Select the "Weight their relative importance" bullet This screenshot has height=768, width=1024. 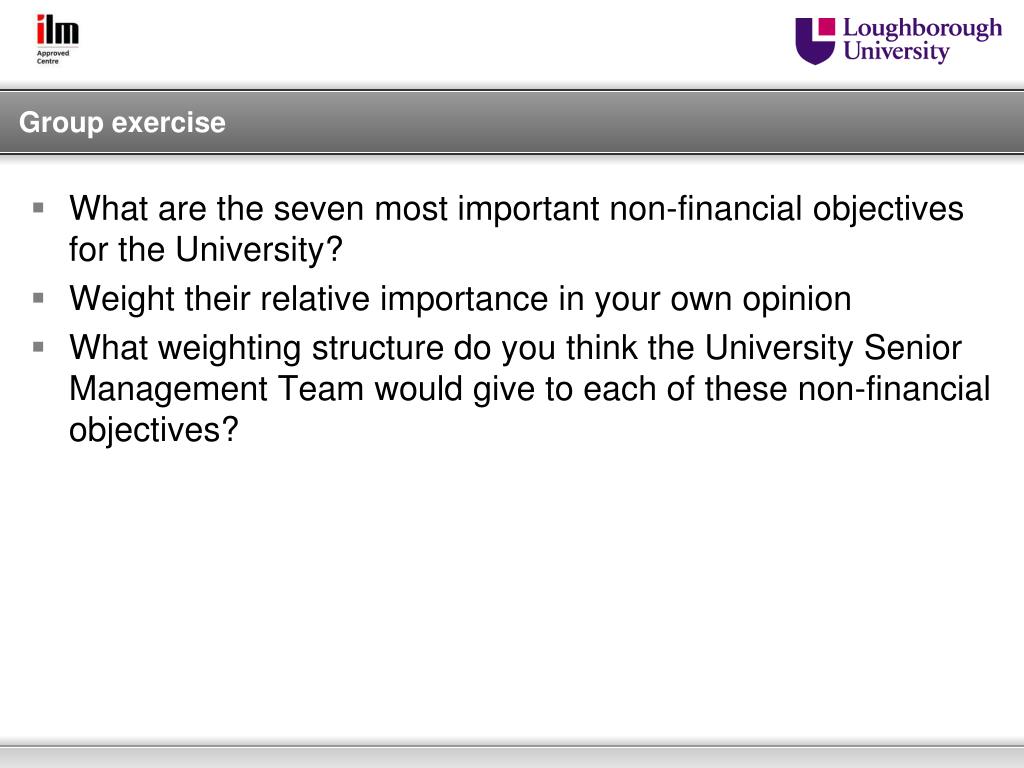(x=460, y=300)
